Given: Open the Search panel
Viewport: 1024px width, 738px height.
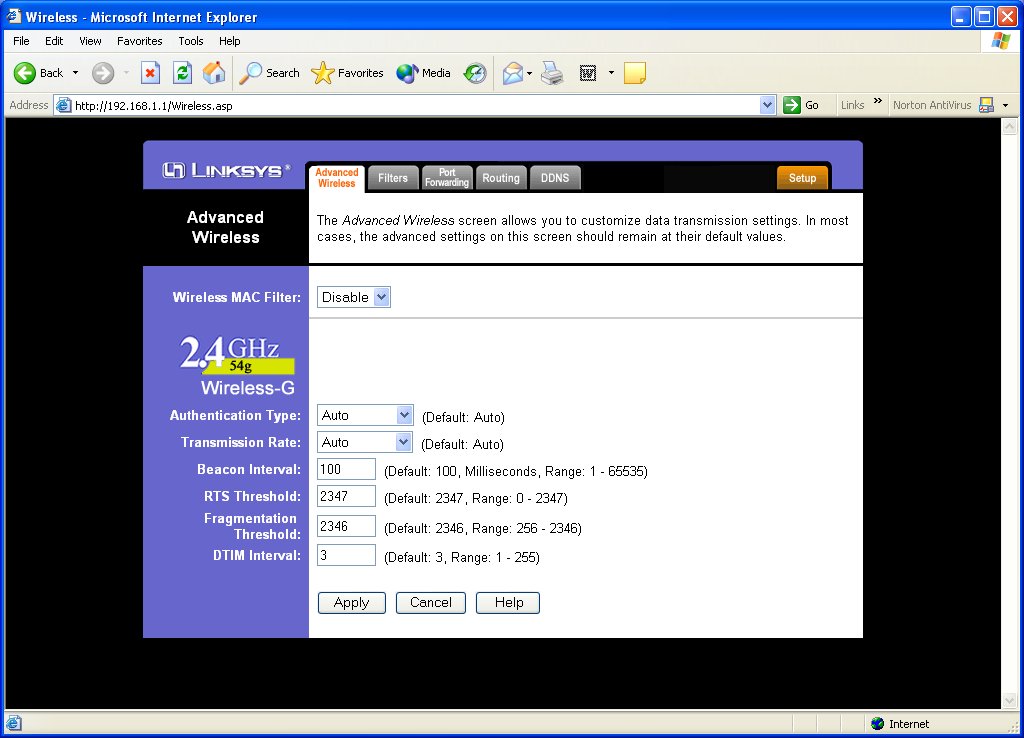Looking at the screenshot, I should pos(269,72).
